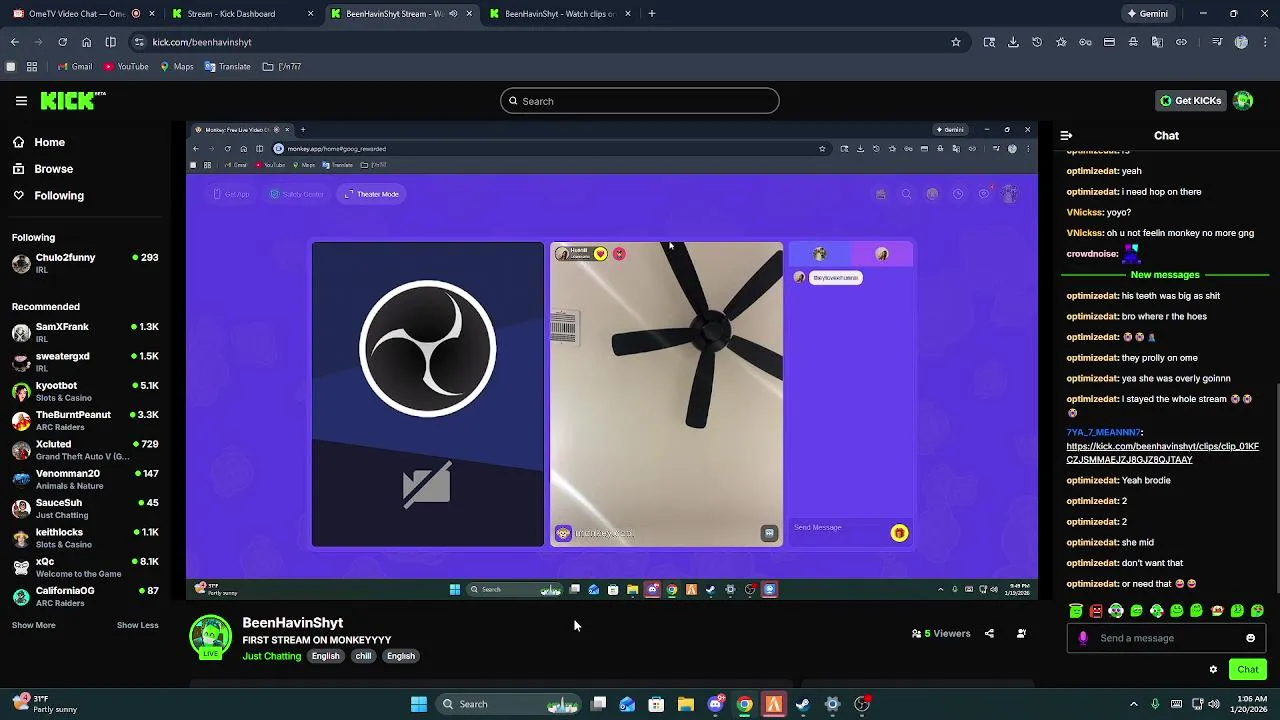The image size is (1280, 720).
Task: Open the emoji picker in message box
Action: coord(1250,638)
